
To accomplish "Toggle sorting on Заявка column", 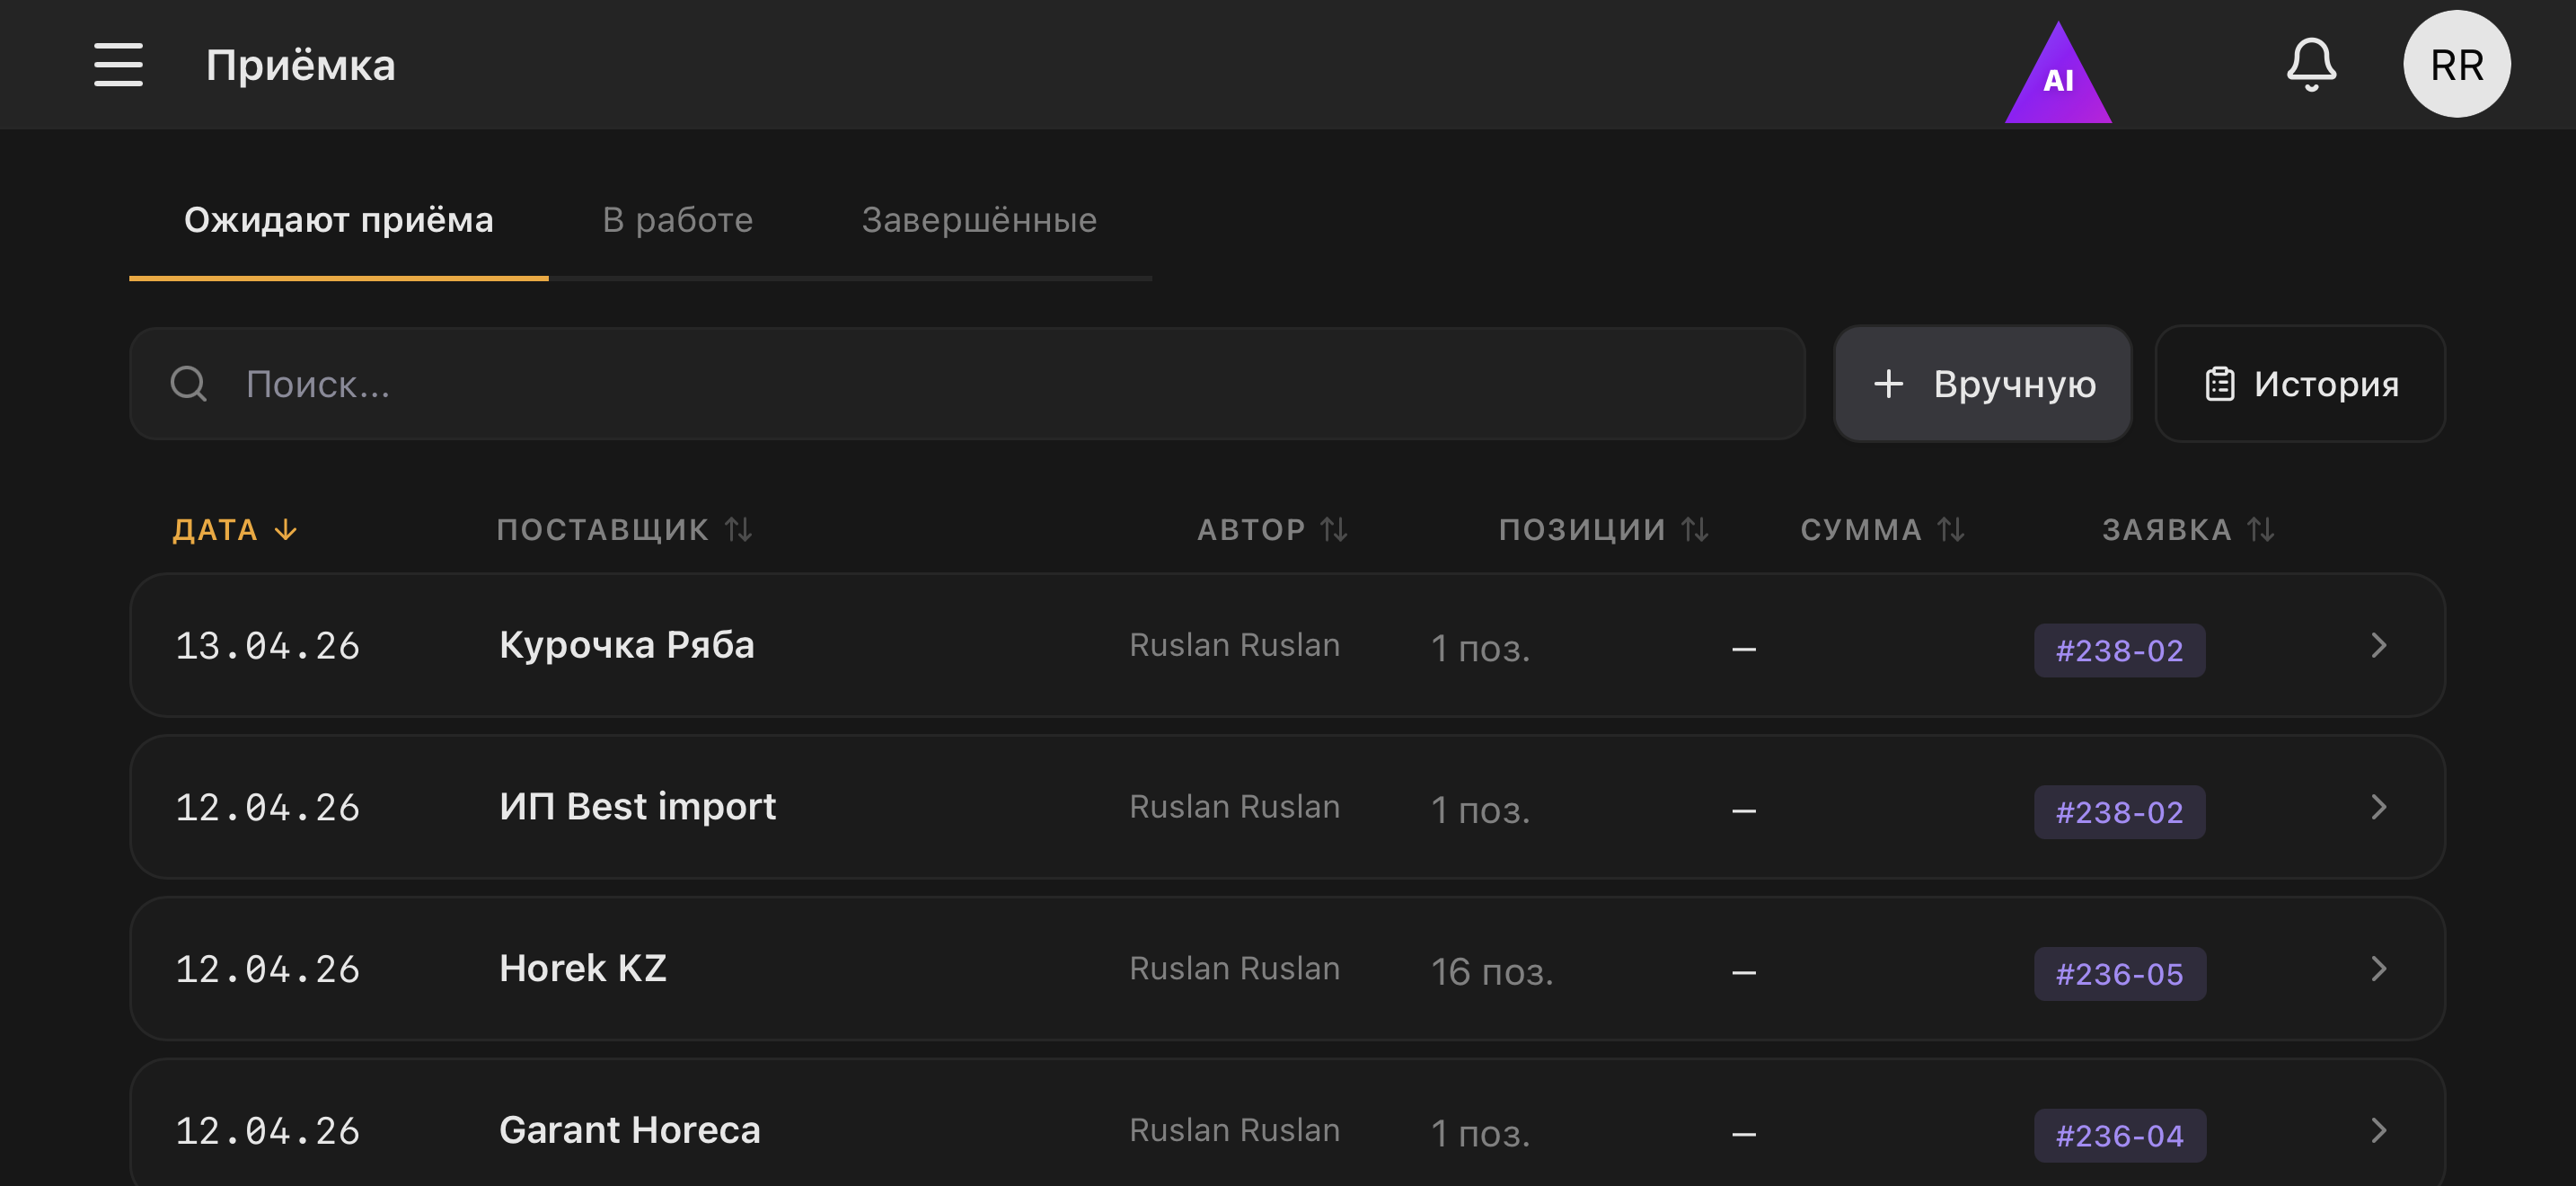I will 2260,529.
